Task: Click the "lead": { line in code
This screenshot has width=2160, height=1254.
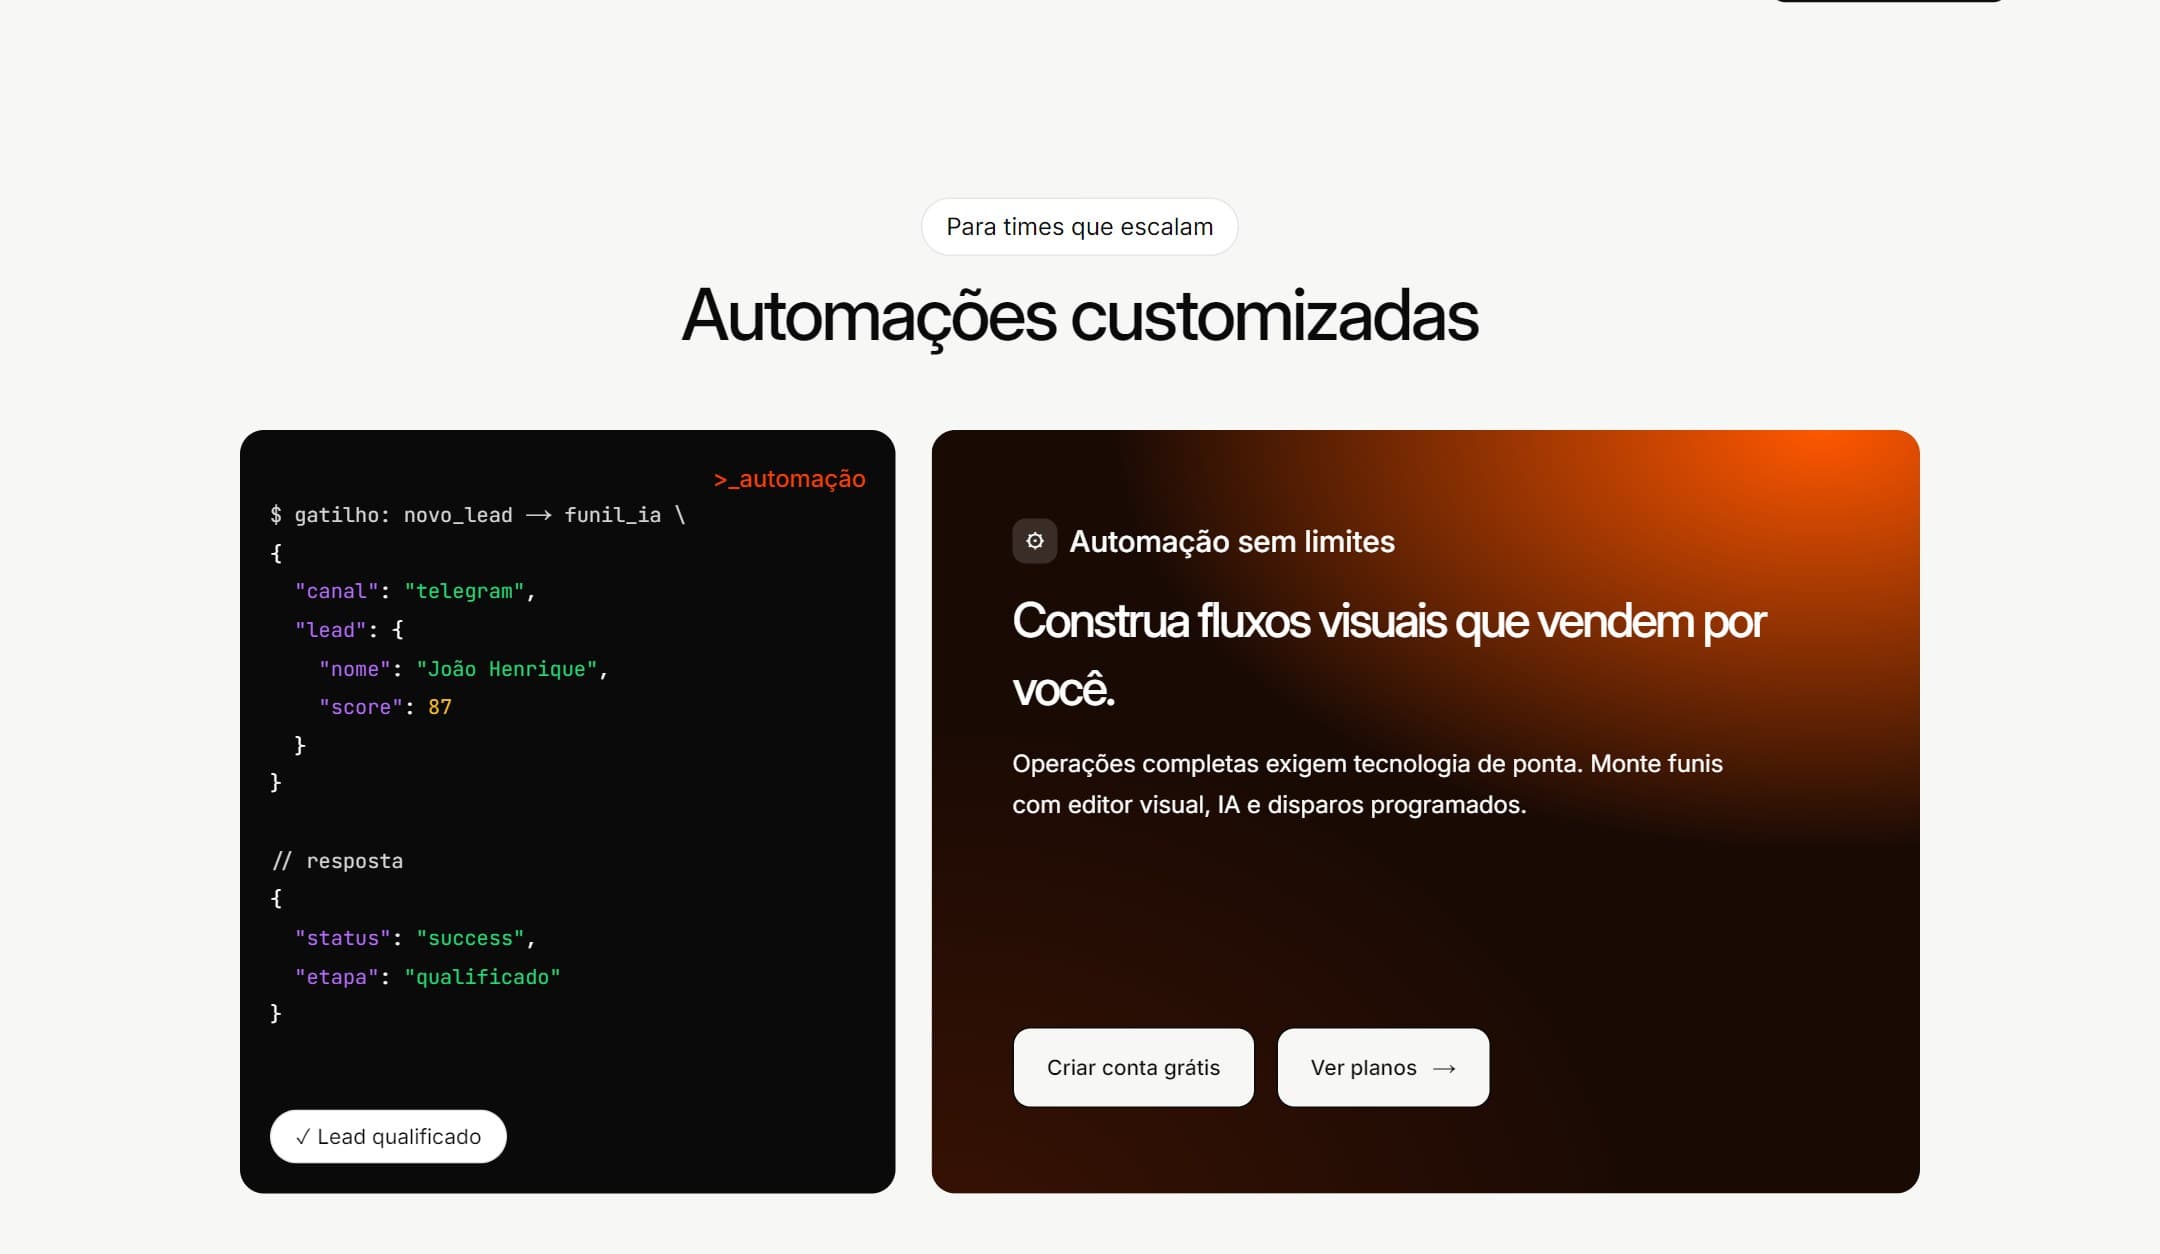Action: (349, 630)
